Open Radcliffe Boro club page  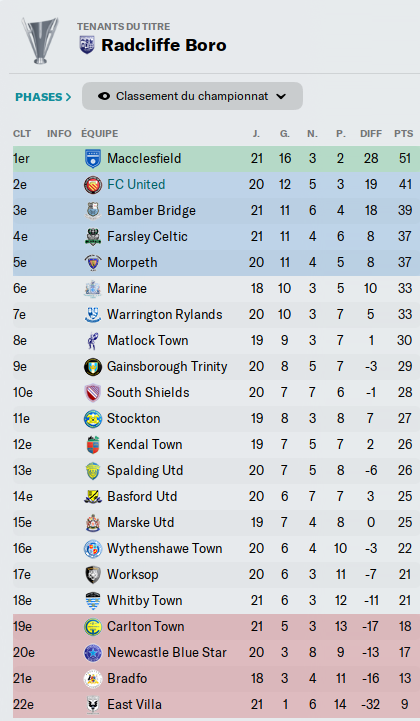click(x=164, y=45)
